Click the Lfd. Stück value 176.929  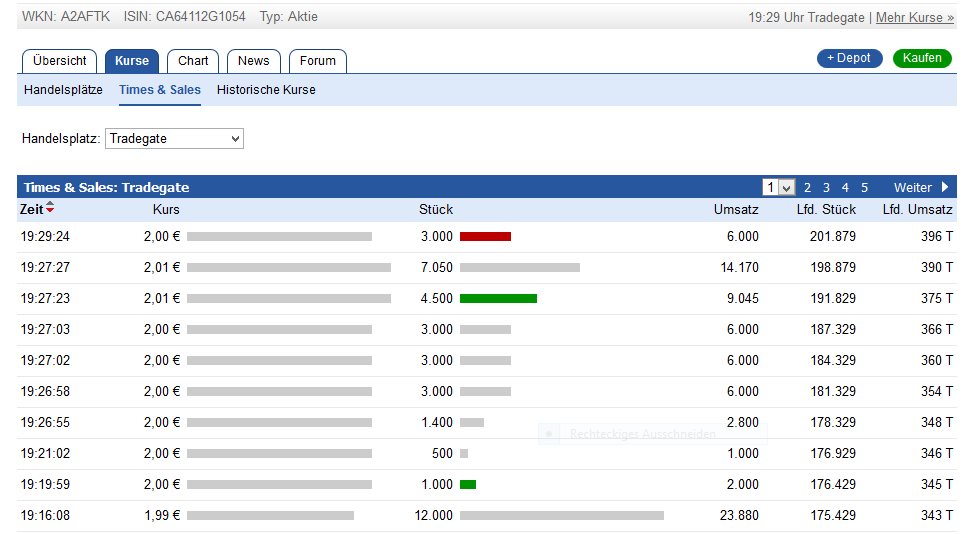833,454
